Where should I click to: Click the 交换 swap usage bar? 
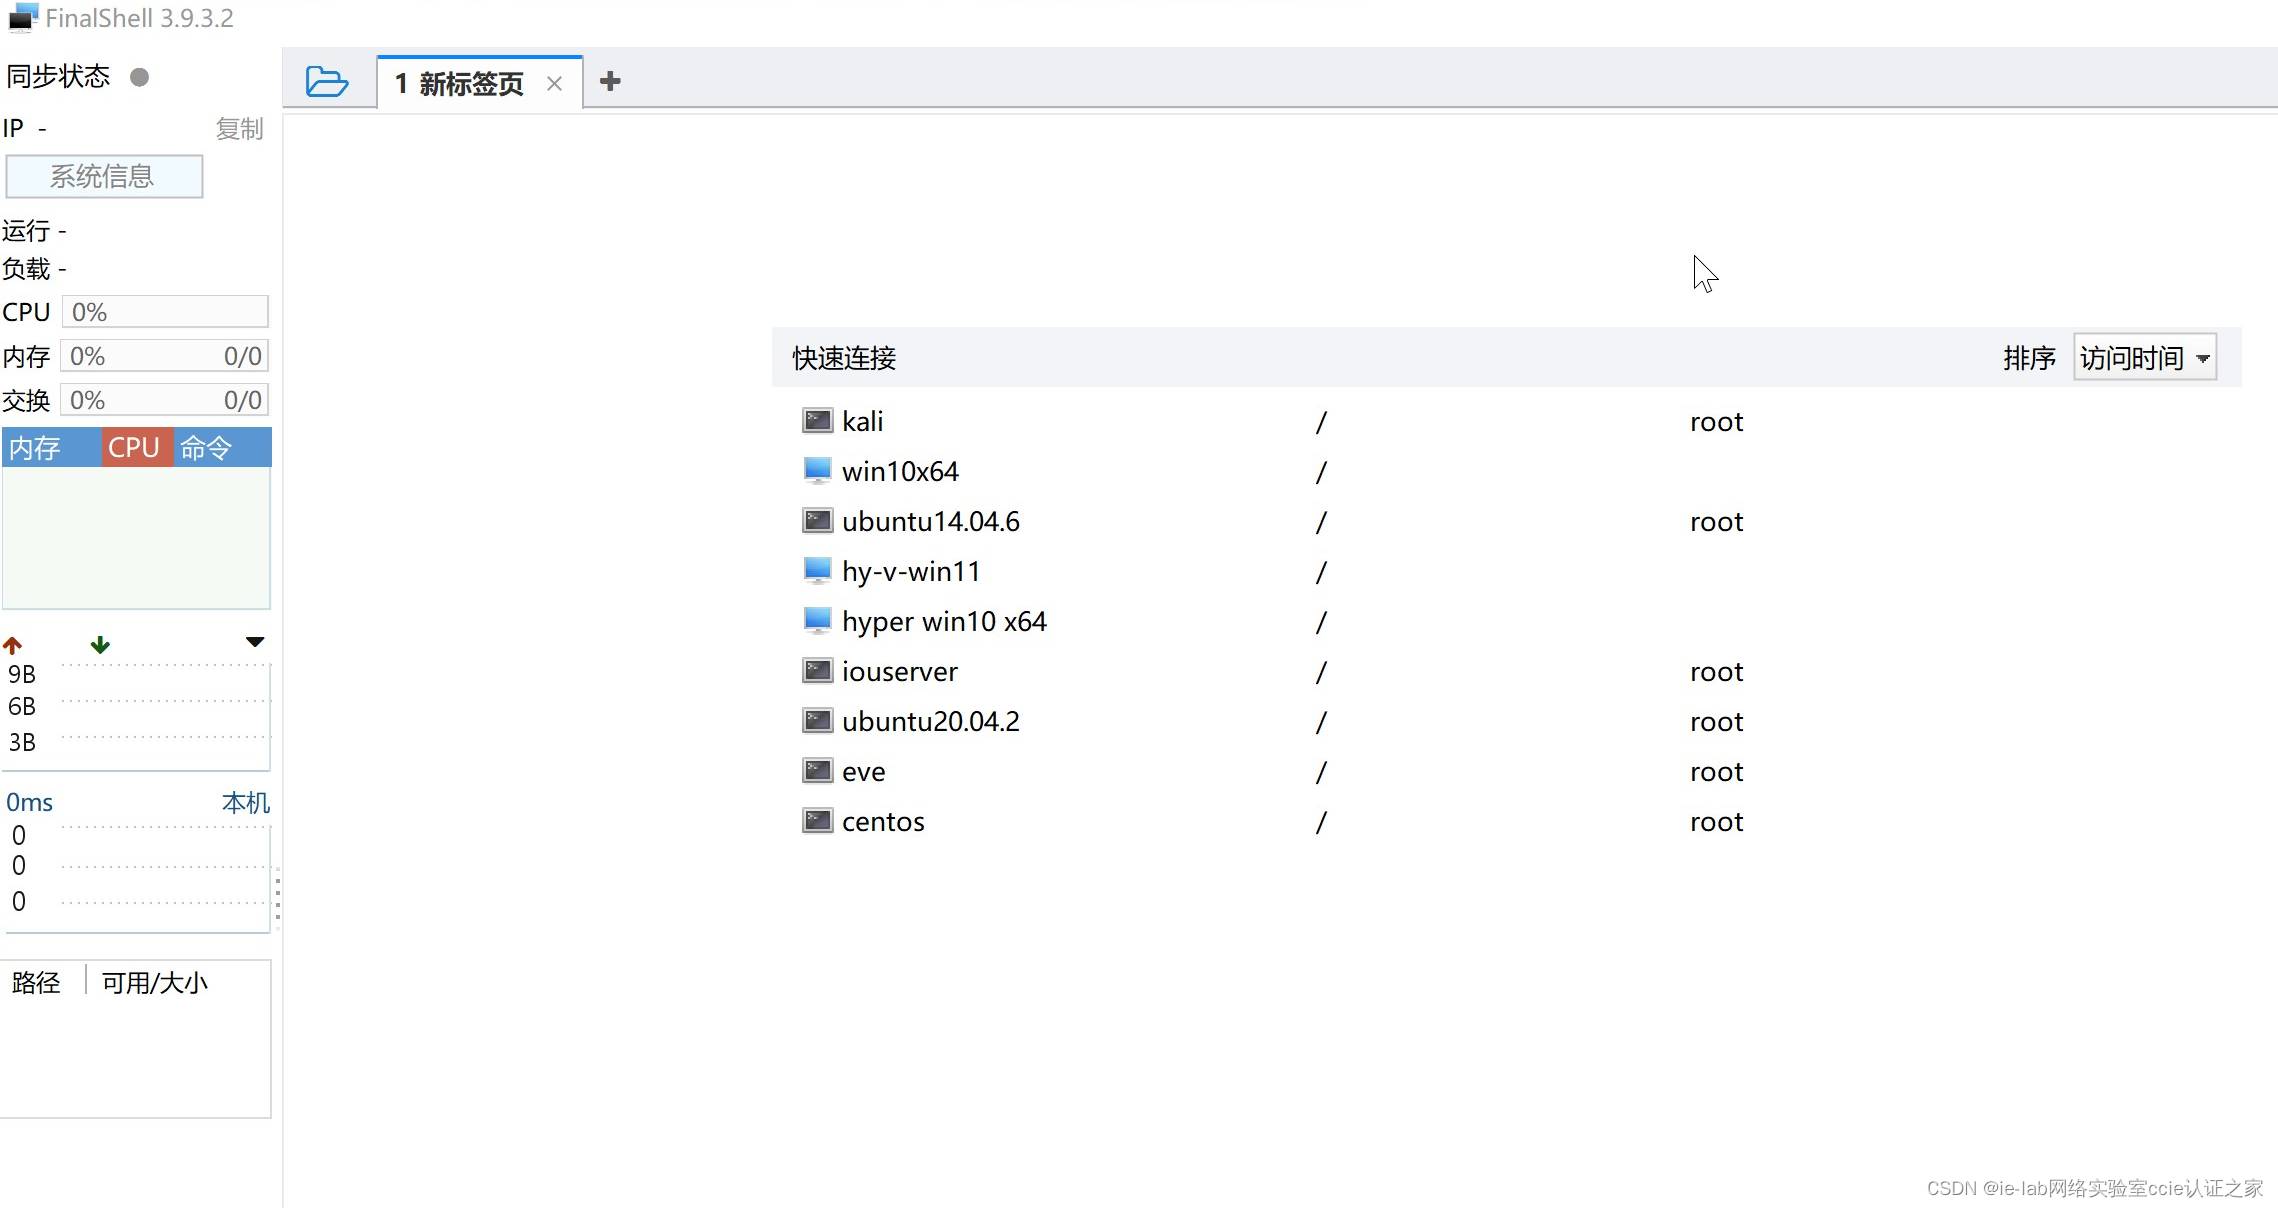tap(165, 400)
